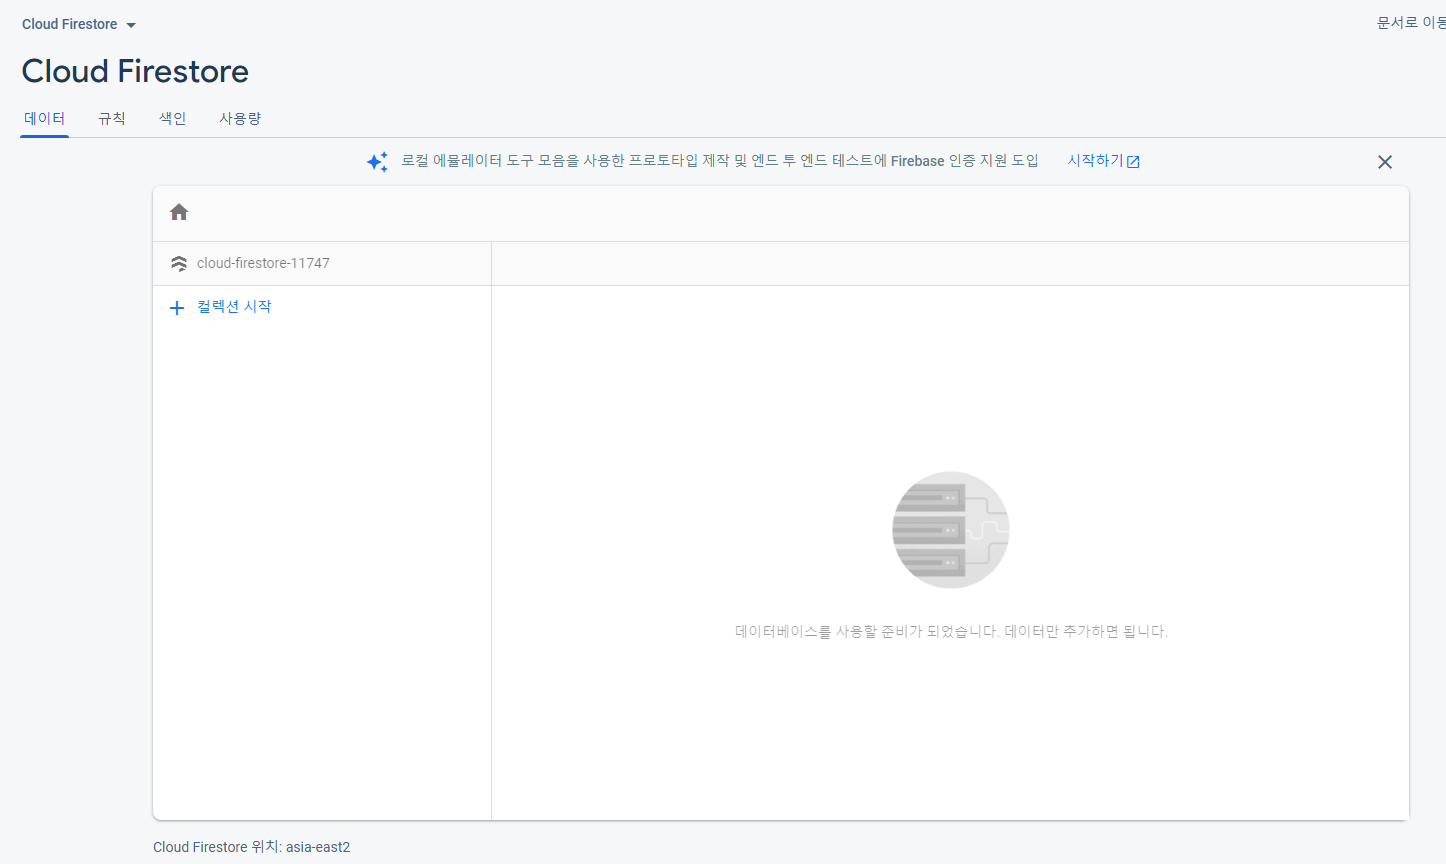Click the plus icon beside 컬렉션 시작
The width and height of the screenshot is (1446, 864).
[x=177, y=308]
